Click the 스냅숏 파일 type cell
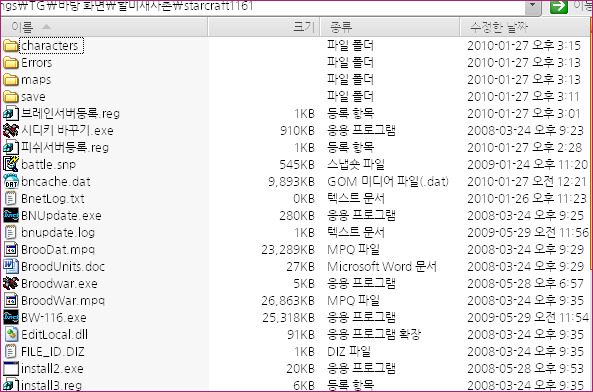Screen dimensions: 593x392 click(x=355, y=164)
